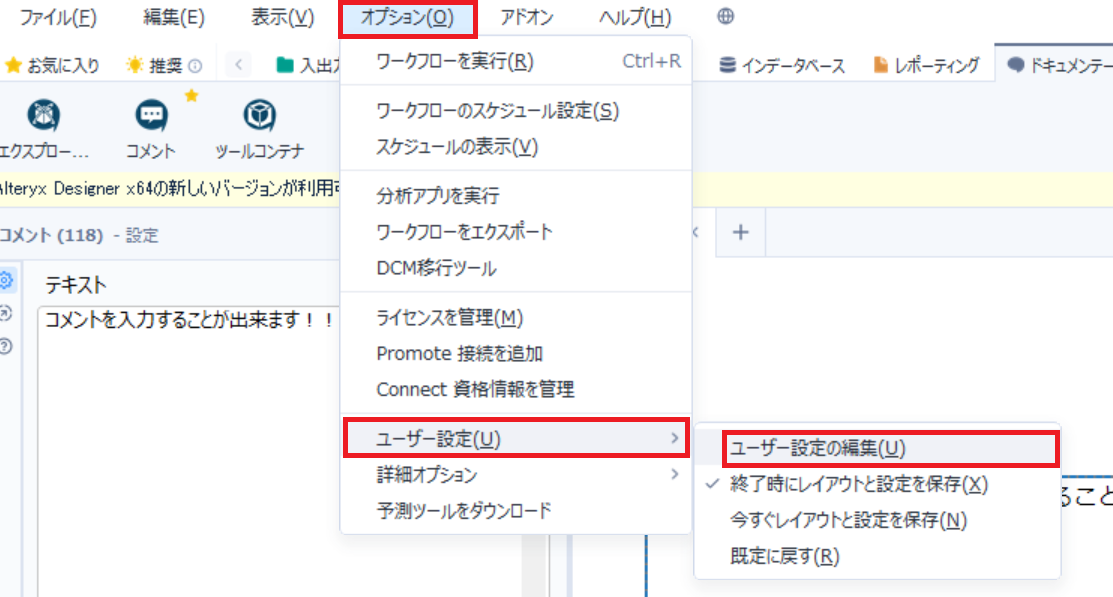Image resolution: width=1113 pixels, height=597 pixels.
Task: Open the help question mark icon
Action: pos(6,346)
